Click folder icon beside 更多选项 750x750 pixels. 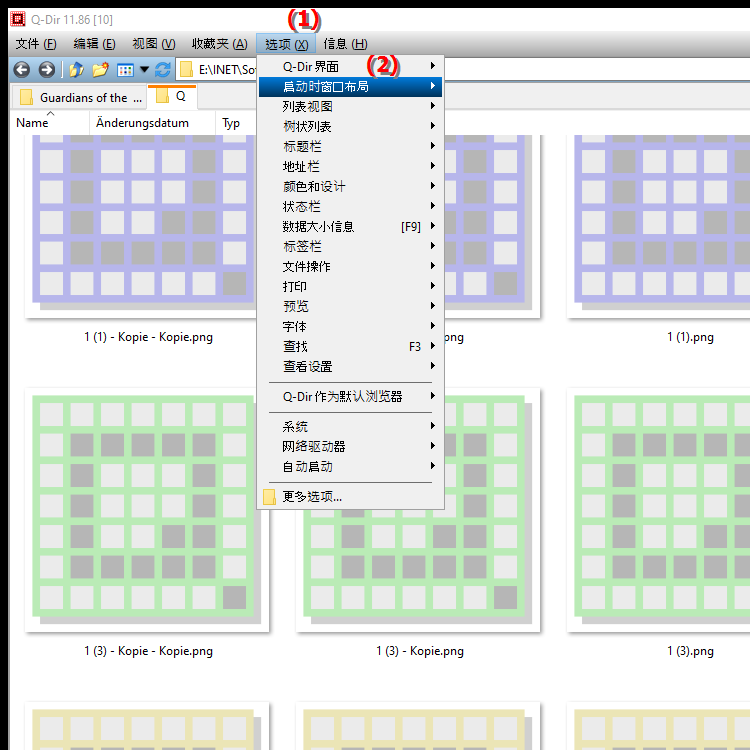(269, 497)
